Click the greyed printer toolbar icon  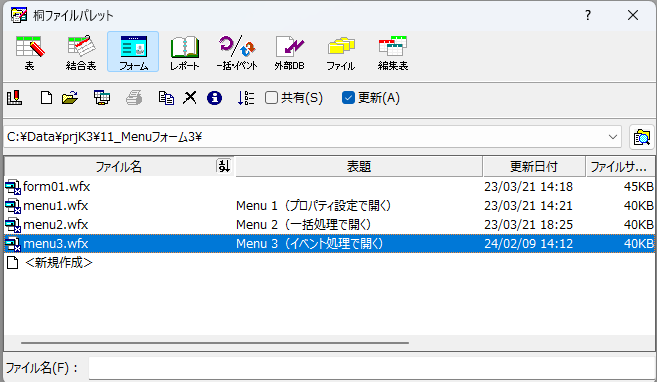point(134,98)
